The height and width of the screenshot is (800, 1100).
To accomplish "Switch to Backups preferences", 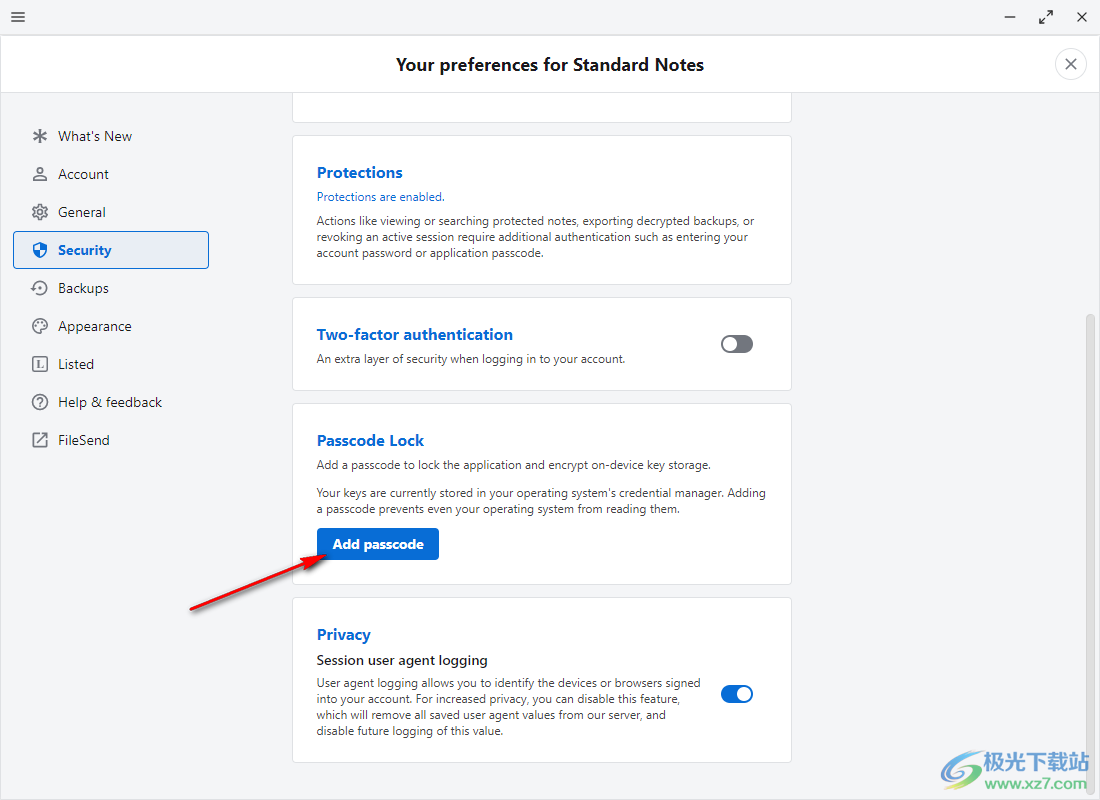I will click(111, 288).
